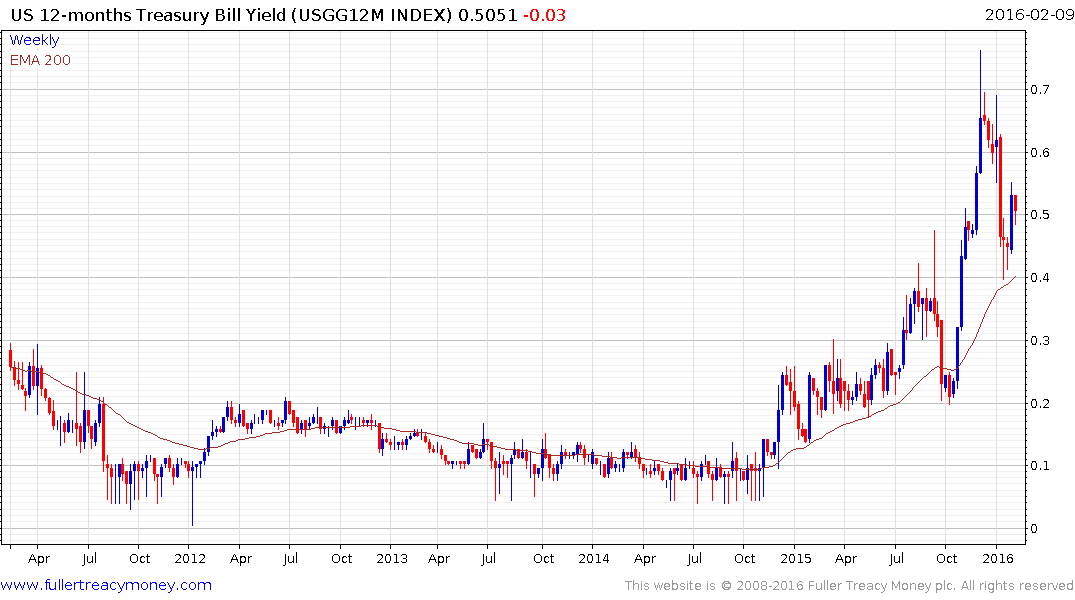
Task: Click the long blue wick touching zero near 2012
Action: 193,494
